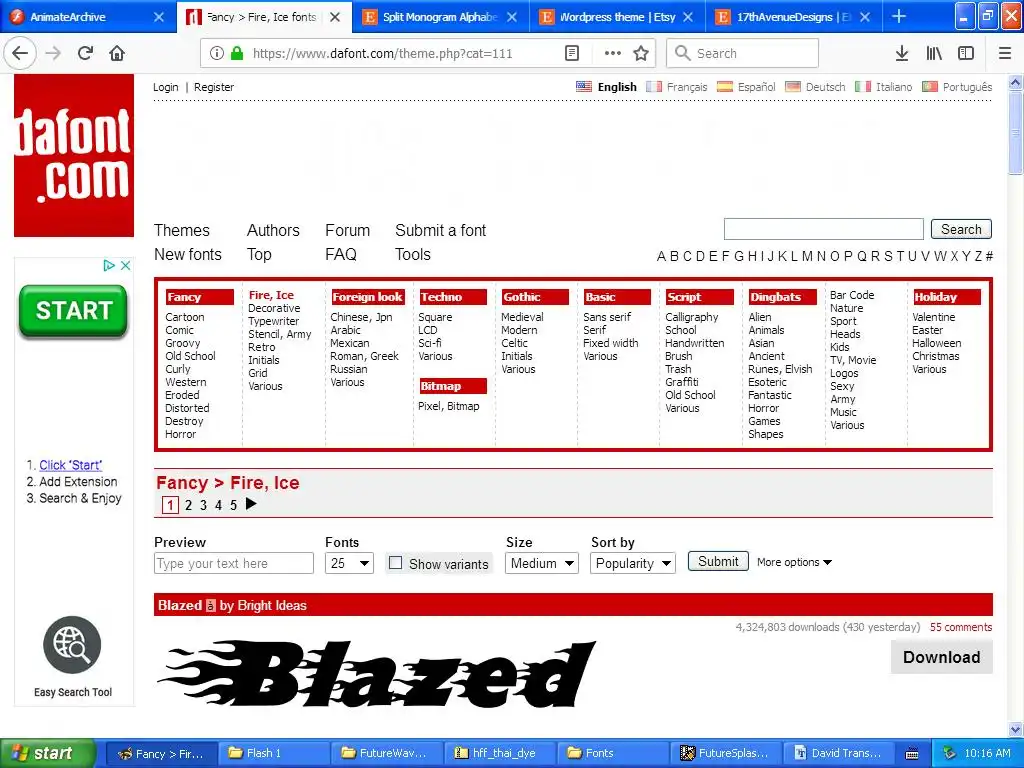
Task: Open Submit a font page
Action: (x=440, y=231)
